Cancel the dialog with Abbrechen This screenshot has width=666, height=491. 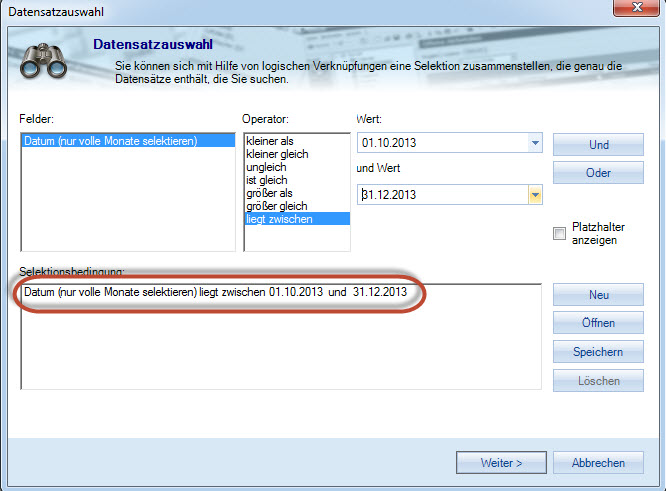coord(598,463)
